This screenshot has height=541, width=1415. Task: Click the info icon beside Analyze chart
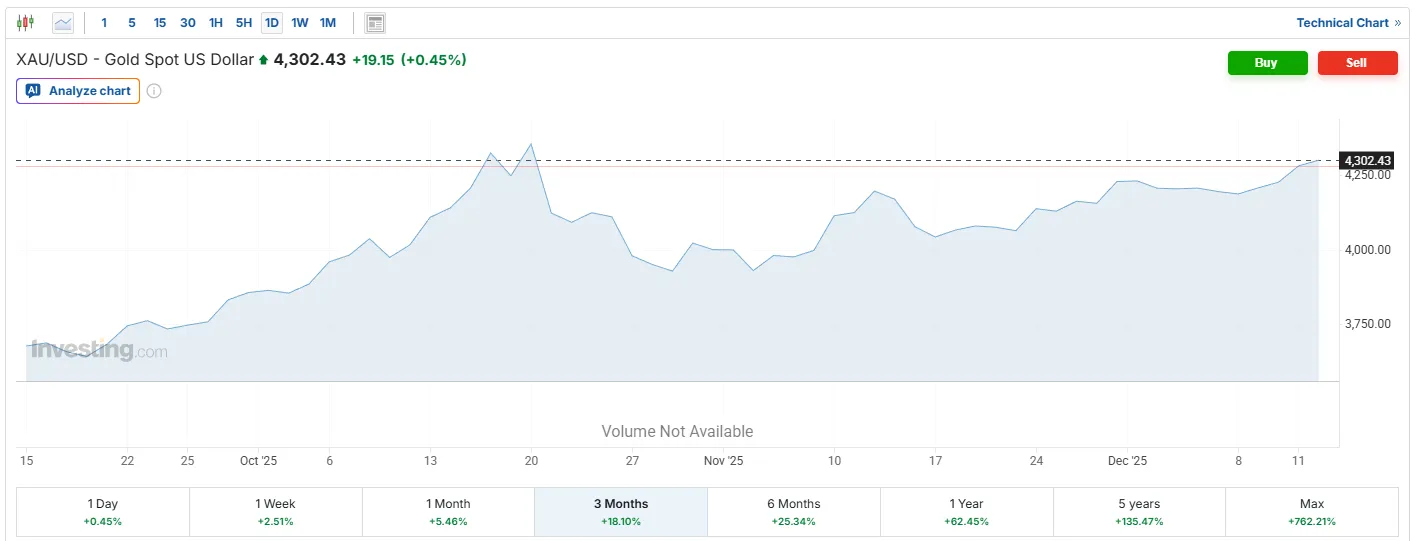click(154, 91)
